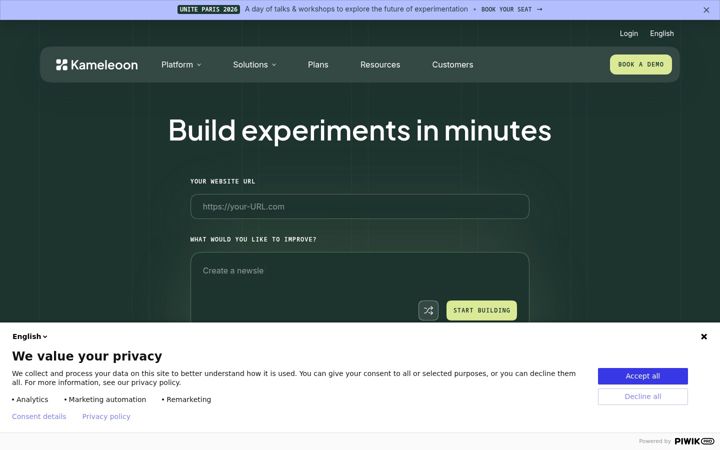The height and width of the screenshot is (450, 720).
Task: Expand the Platform menu
Action: 181,65
